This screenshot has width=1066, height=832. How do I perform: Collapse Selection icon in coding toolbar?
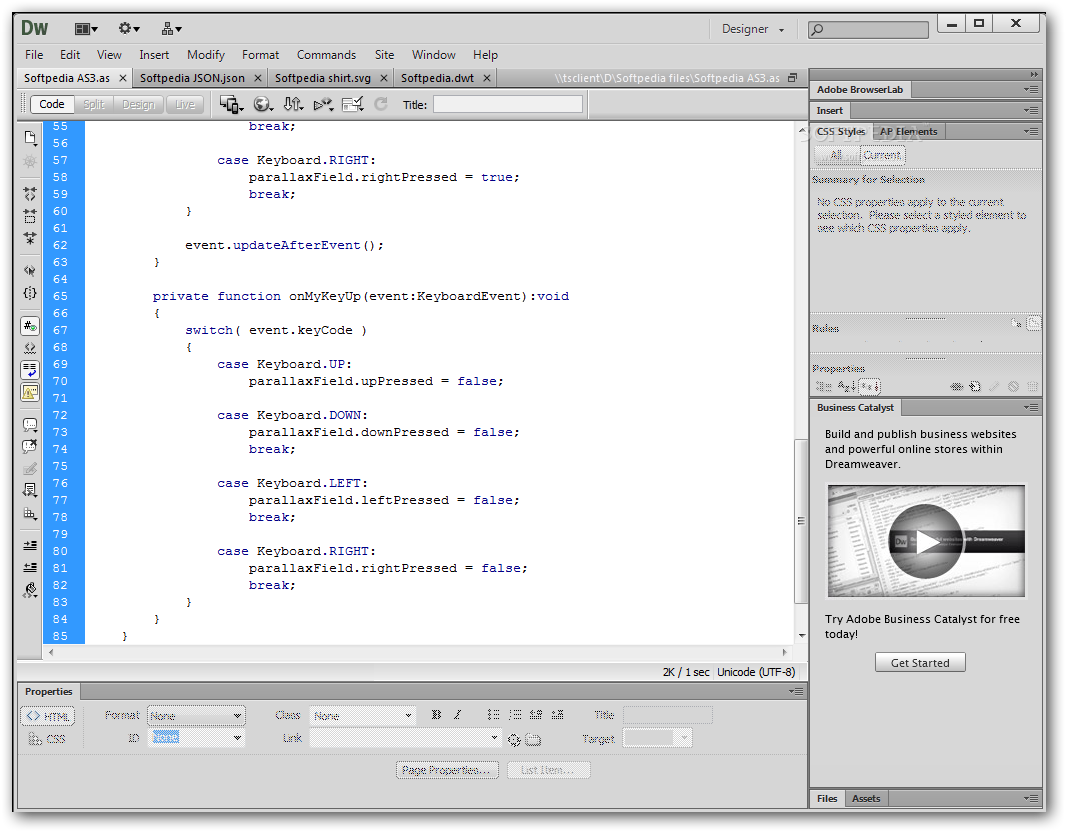coord(30,216)
